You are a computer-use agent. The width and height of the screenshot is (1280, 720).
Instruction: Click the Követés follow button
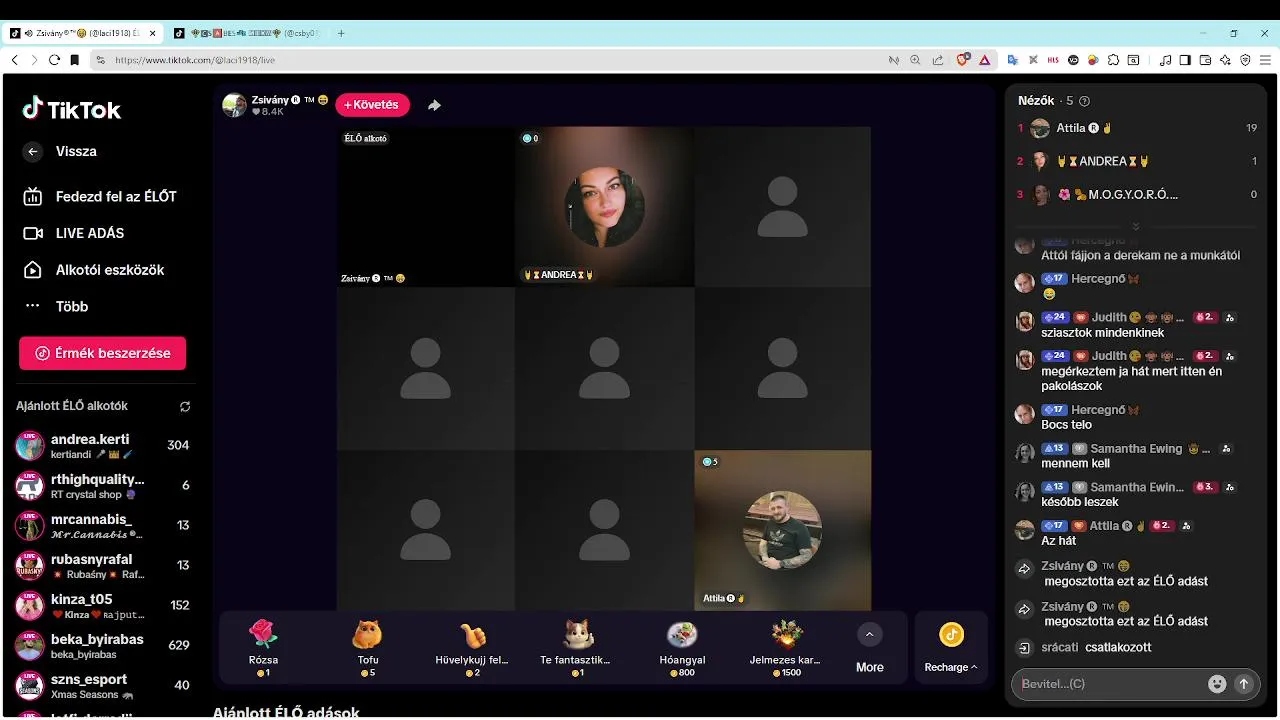click(373, 105)
